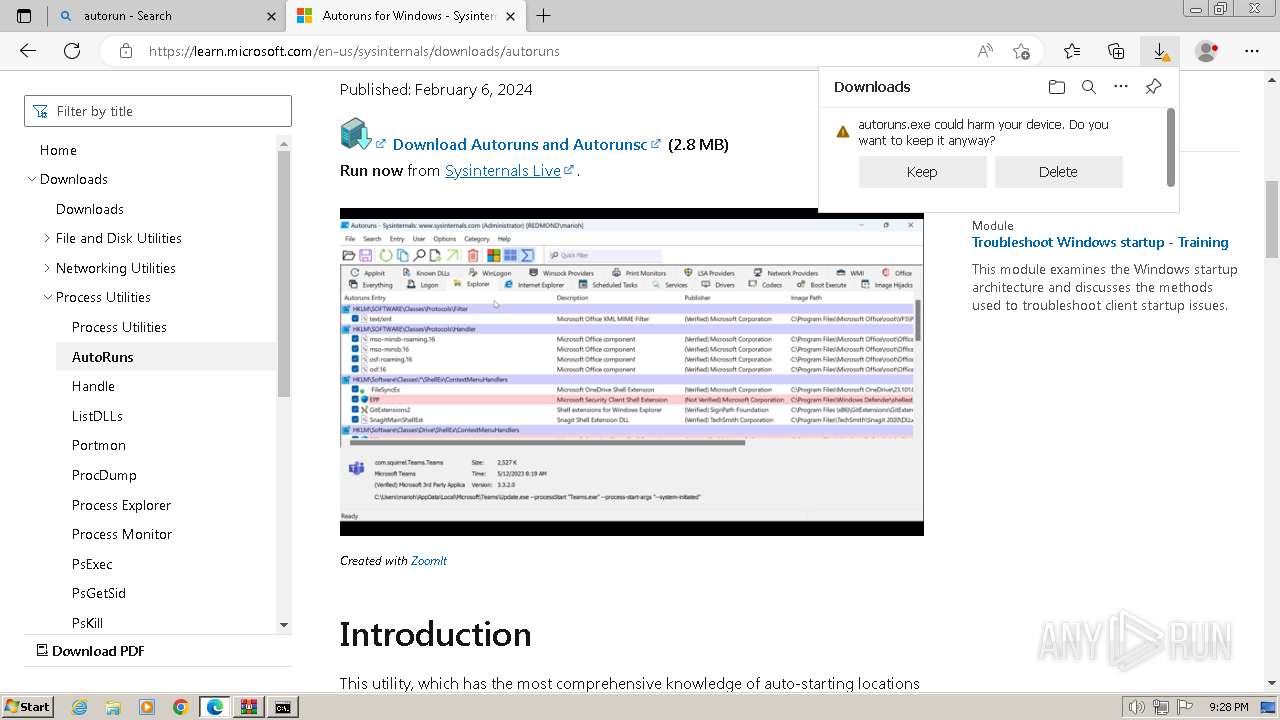Image resolution: width=1280 pixels, height=720 pixels.
Task: Open the PsKill page
Action: [87, 623]
